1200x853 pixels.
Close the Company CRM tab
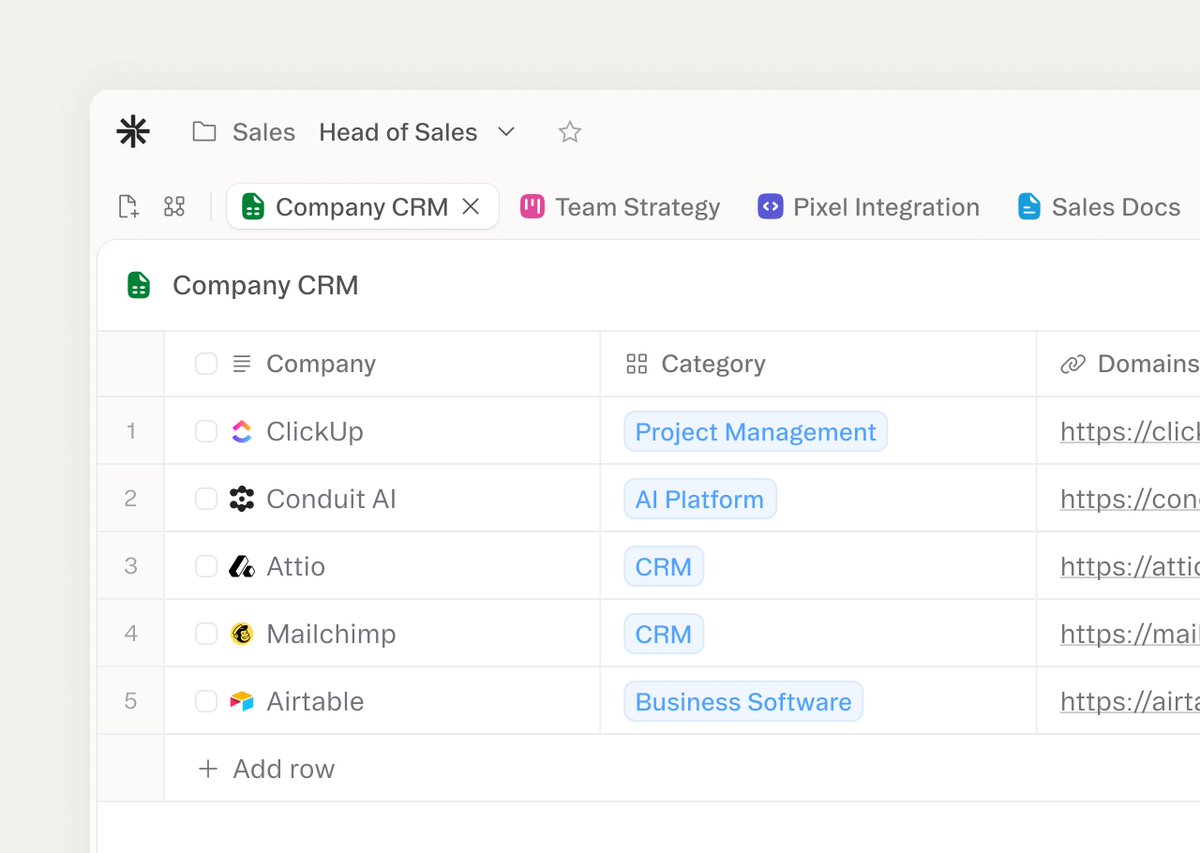pyautogui.click(x=471, y=207)
